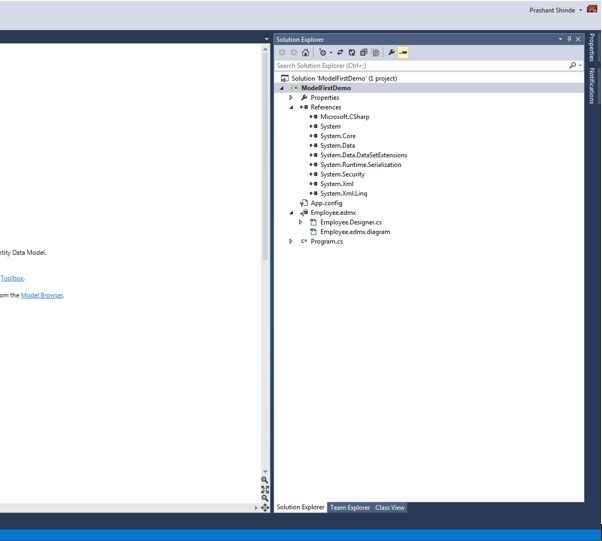
Task: Open Properties via wrench toolbar icon
Action: pyautogui.click(x=391, y=52)
